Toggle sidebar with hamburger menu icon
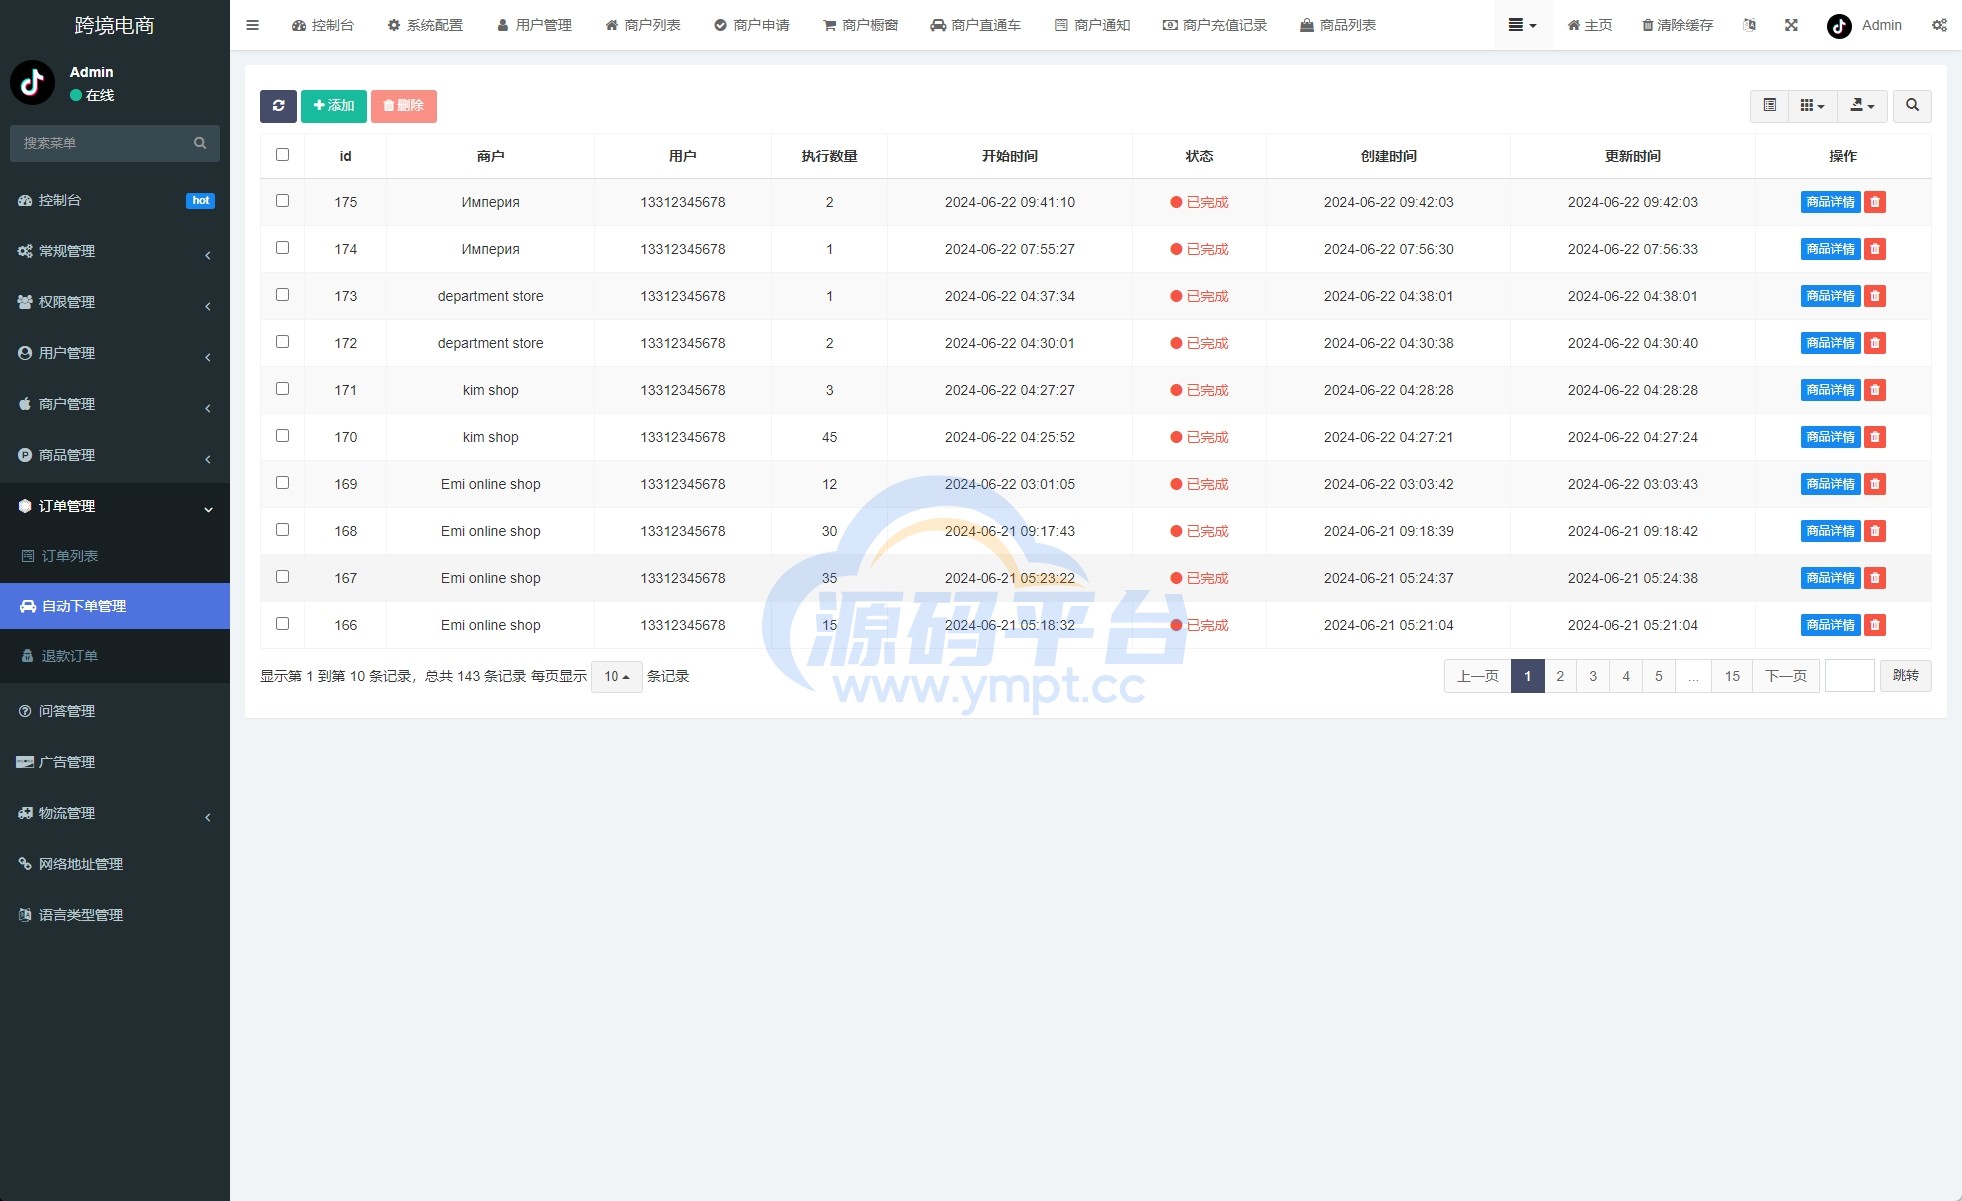 [253, 25]
